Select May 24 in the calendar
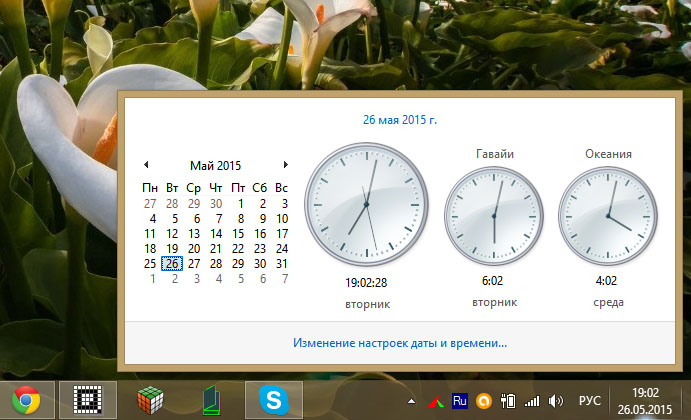This screenshot has width=691, height=420. pyautogui.click(x=282, y=249)
